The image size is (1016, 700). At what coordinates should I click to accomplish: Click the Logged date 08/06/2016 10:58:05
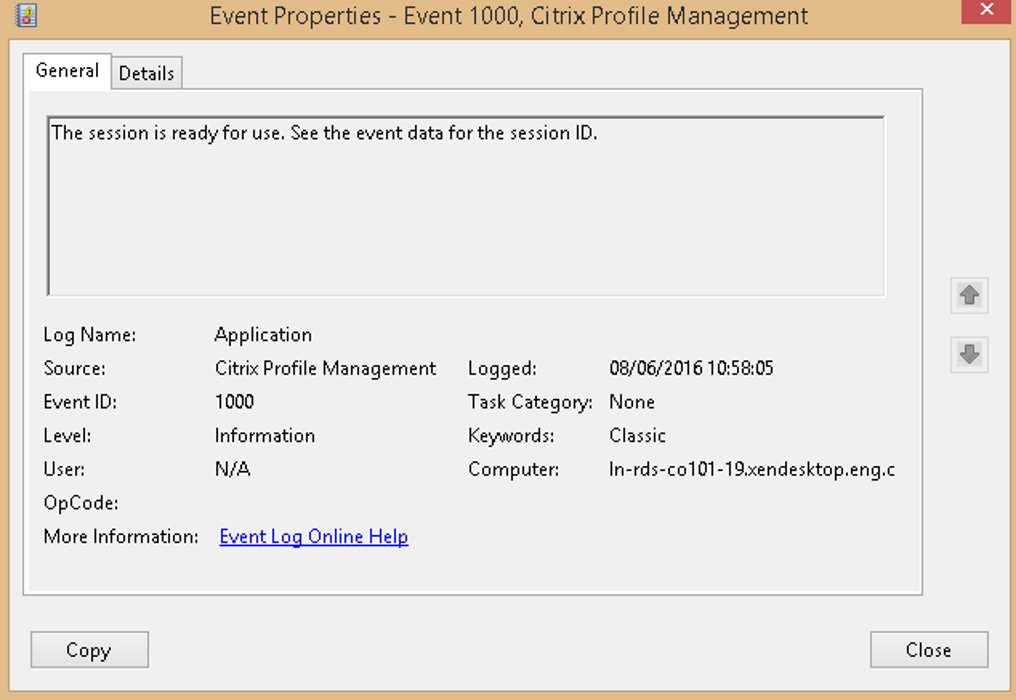(x=691, y=369)
